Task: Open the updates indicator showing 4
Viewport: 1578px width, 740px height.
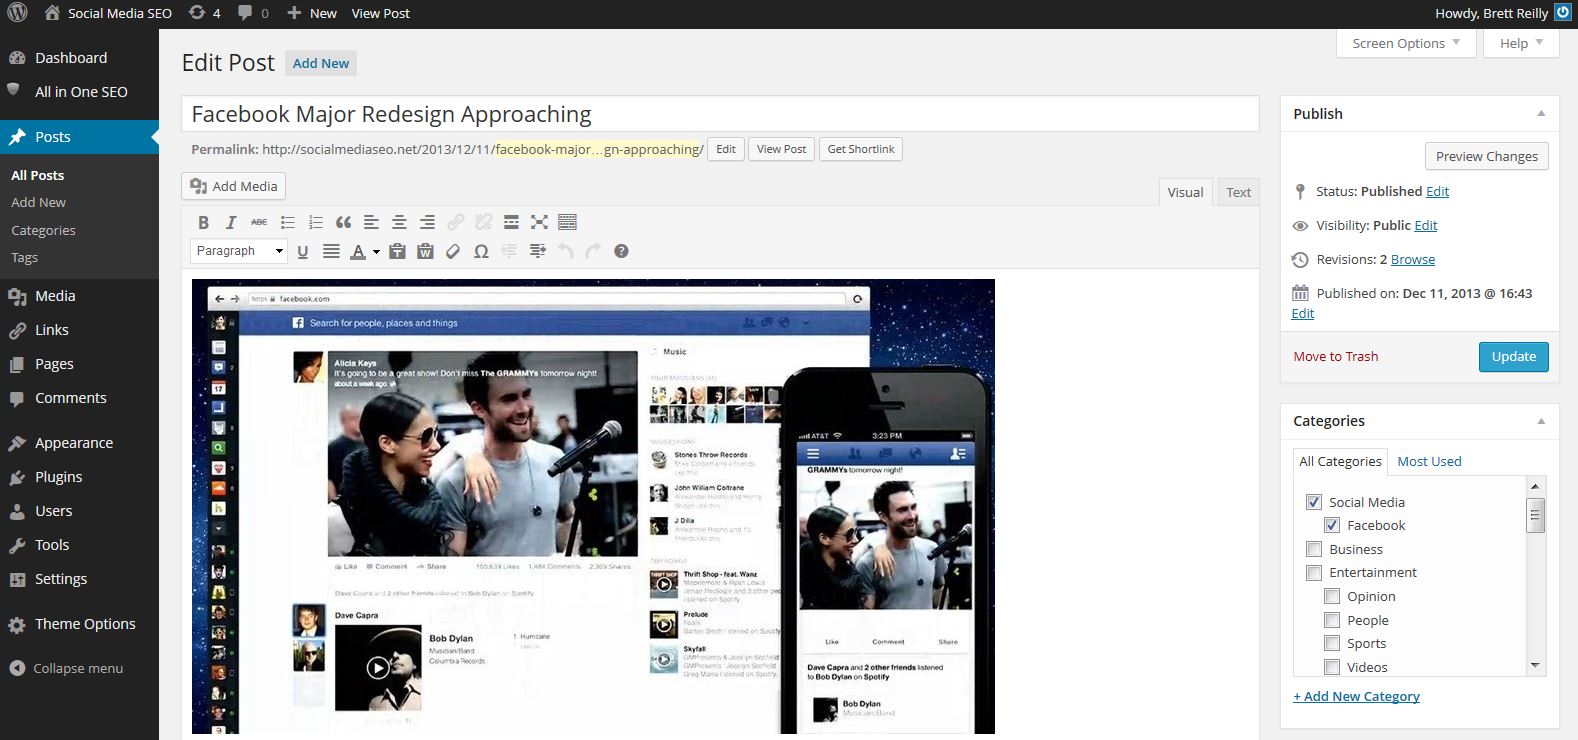Action: pos(204,13)
